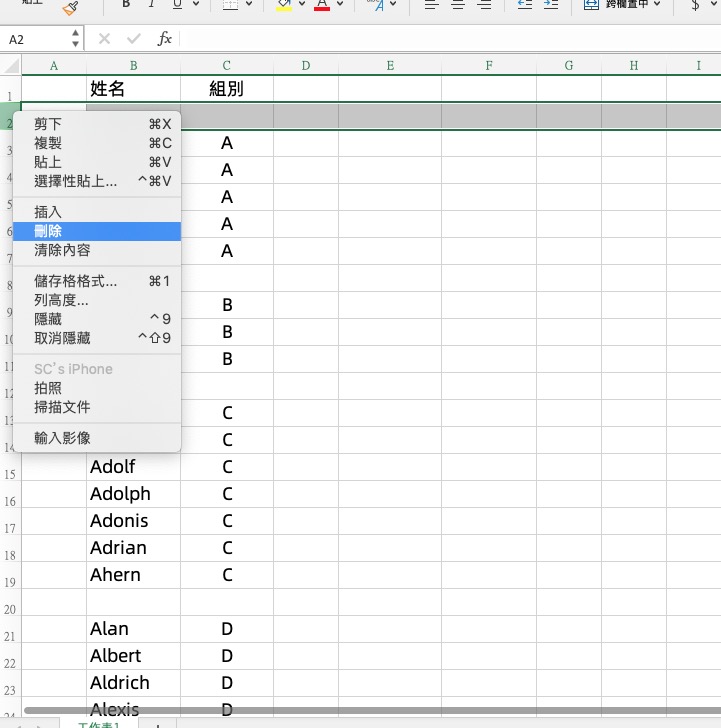Select column H header
This screenshot has width=721, height=728.
(x=634, y=65)
